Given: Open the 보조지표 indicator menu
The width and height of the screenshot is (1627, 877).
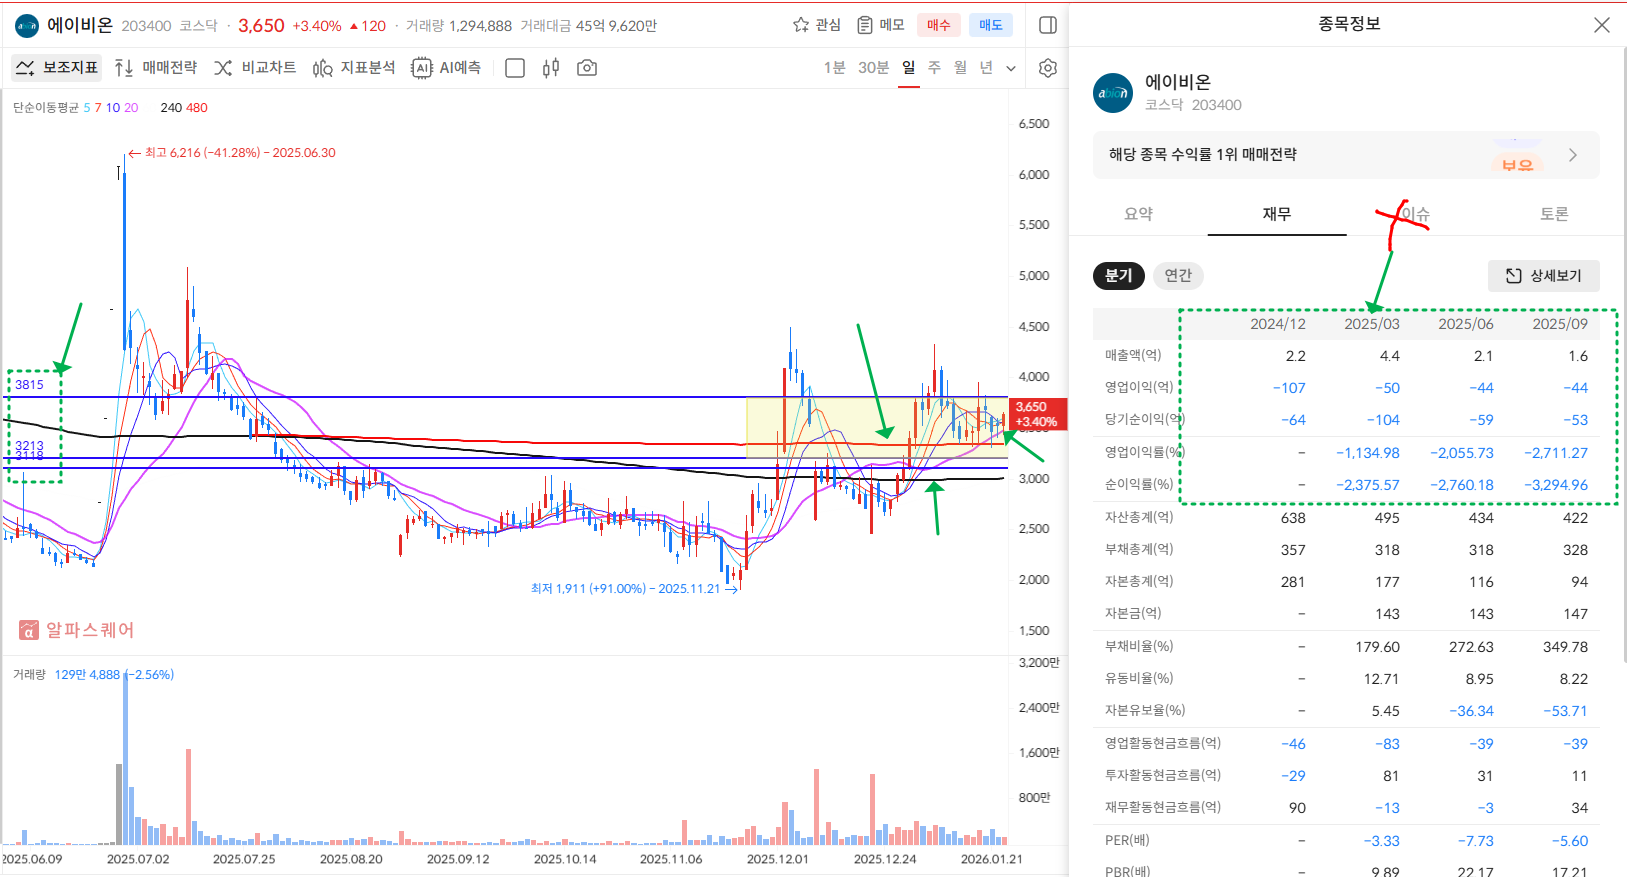Looking at the screenshot, I should point(57,68).
